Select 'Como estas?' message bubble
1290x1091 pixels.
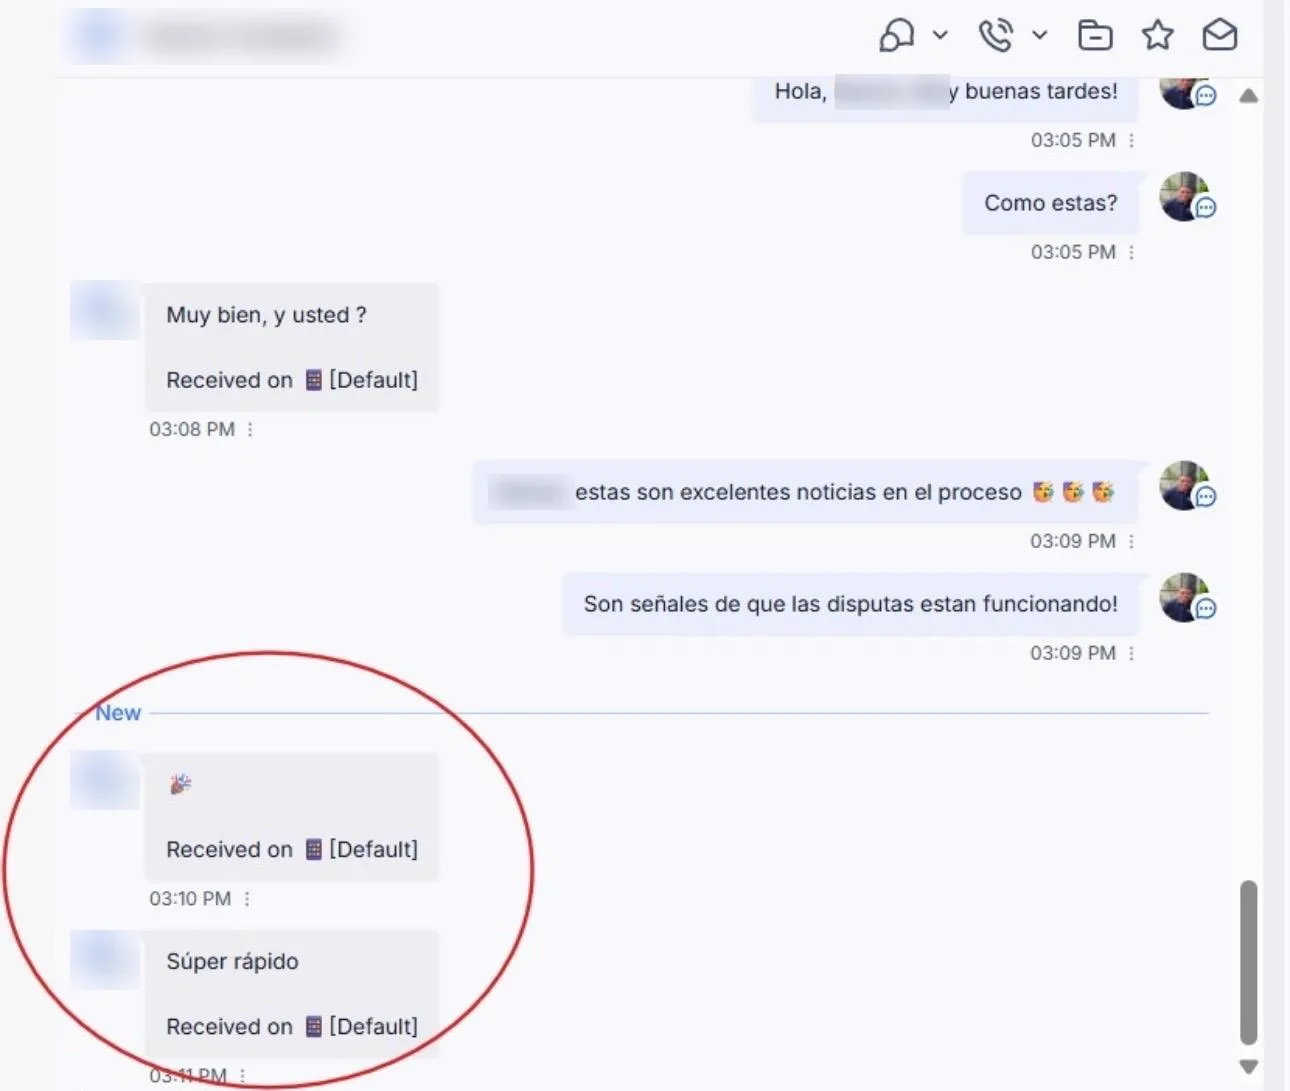(x=1050, y=203)
